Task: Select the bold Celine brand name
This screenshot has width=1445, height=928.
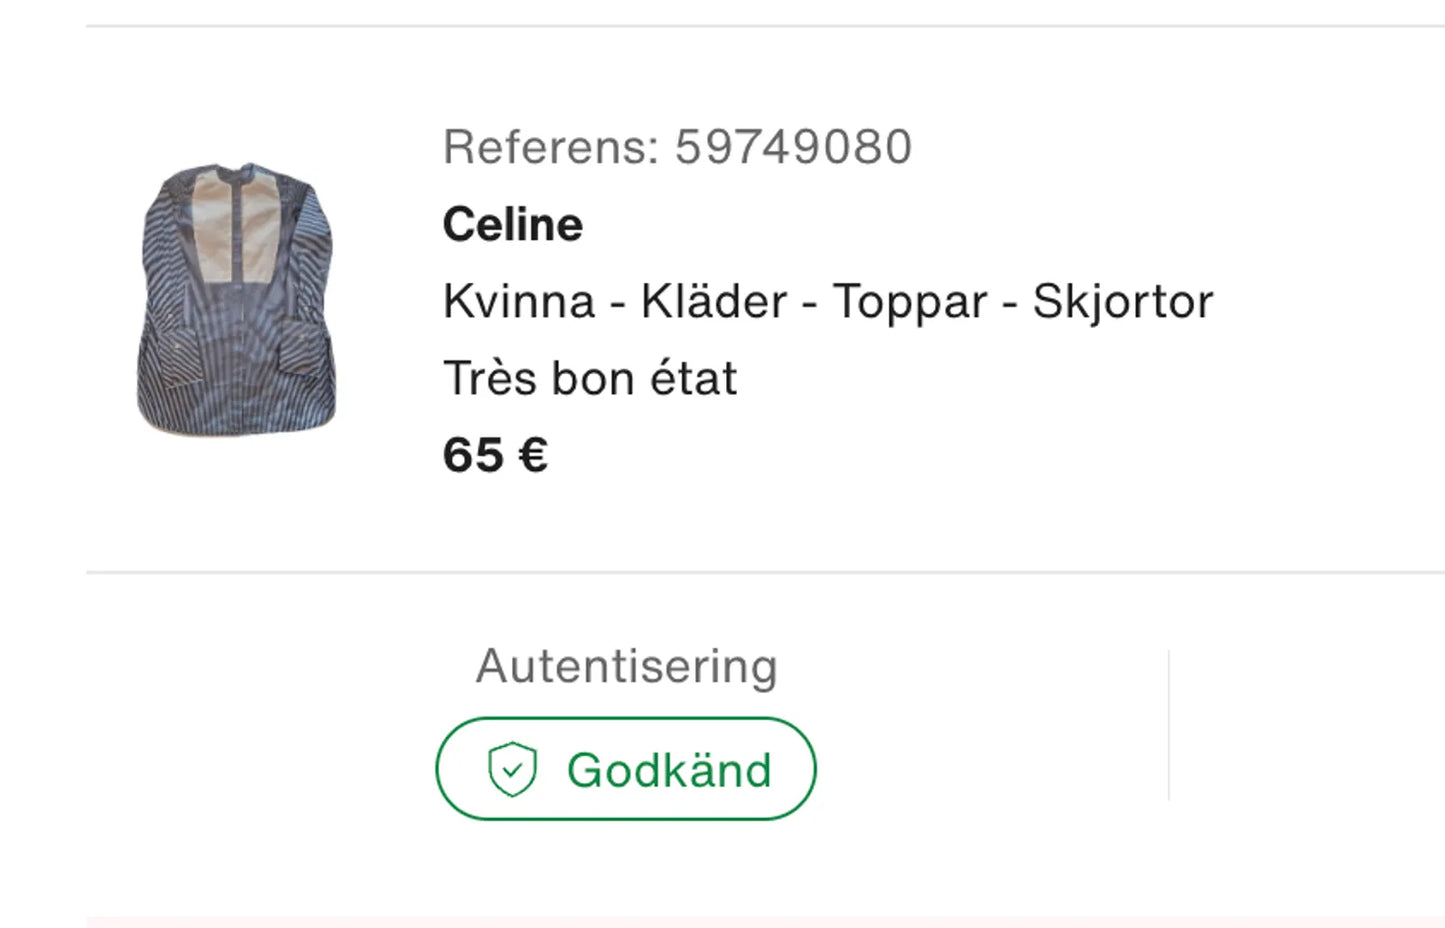Action: tap(512, 224)
